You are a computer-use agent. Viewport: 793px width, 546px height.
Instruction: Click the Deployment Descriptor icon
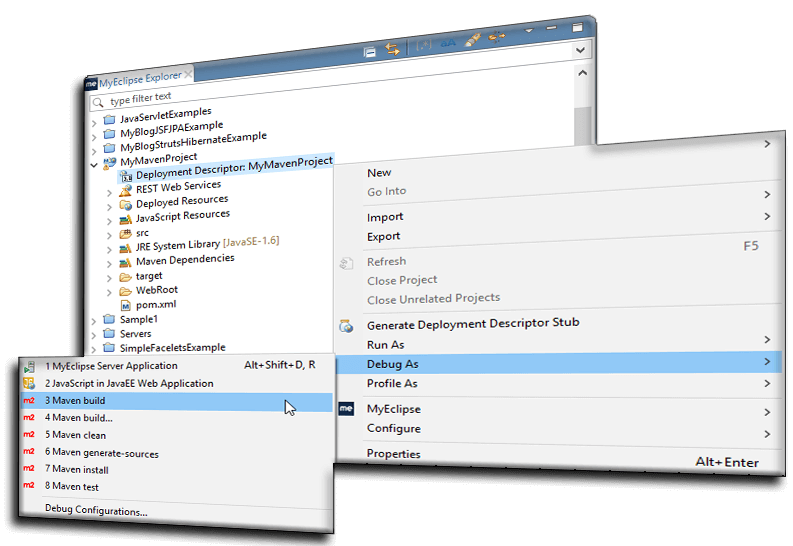click(126, 176)
